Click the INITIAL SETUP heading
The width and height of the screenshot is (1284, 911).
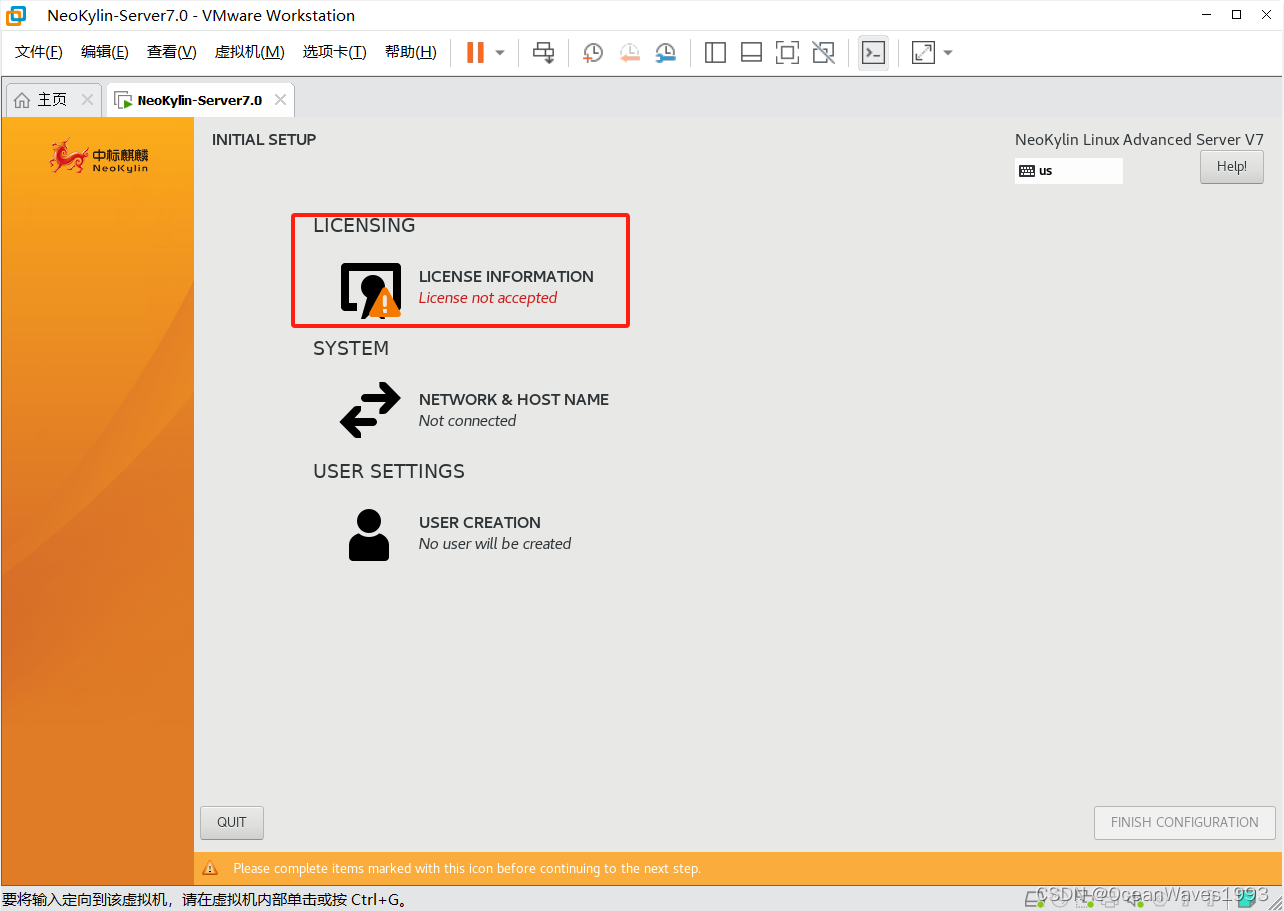coord(264,140)
